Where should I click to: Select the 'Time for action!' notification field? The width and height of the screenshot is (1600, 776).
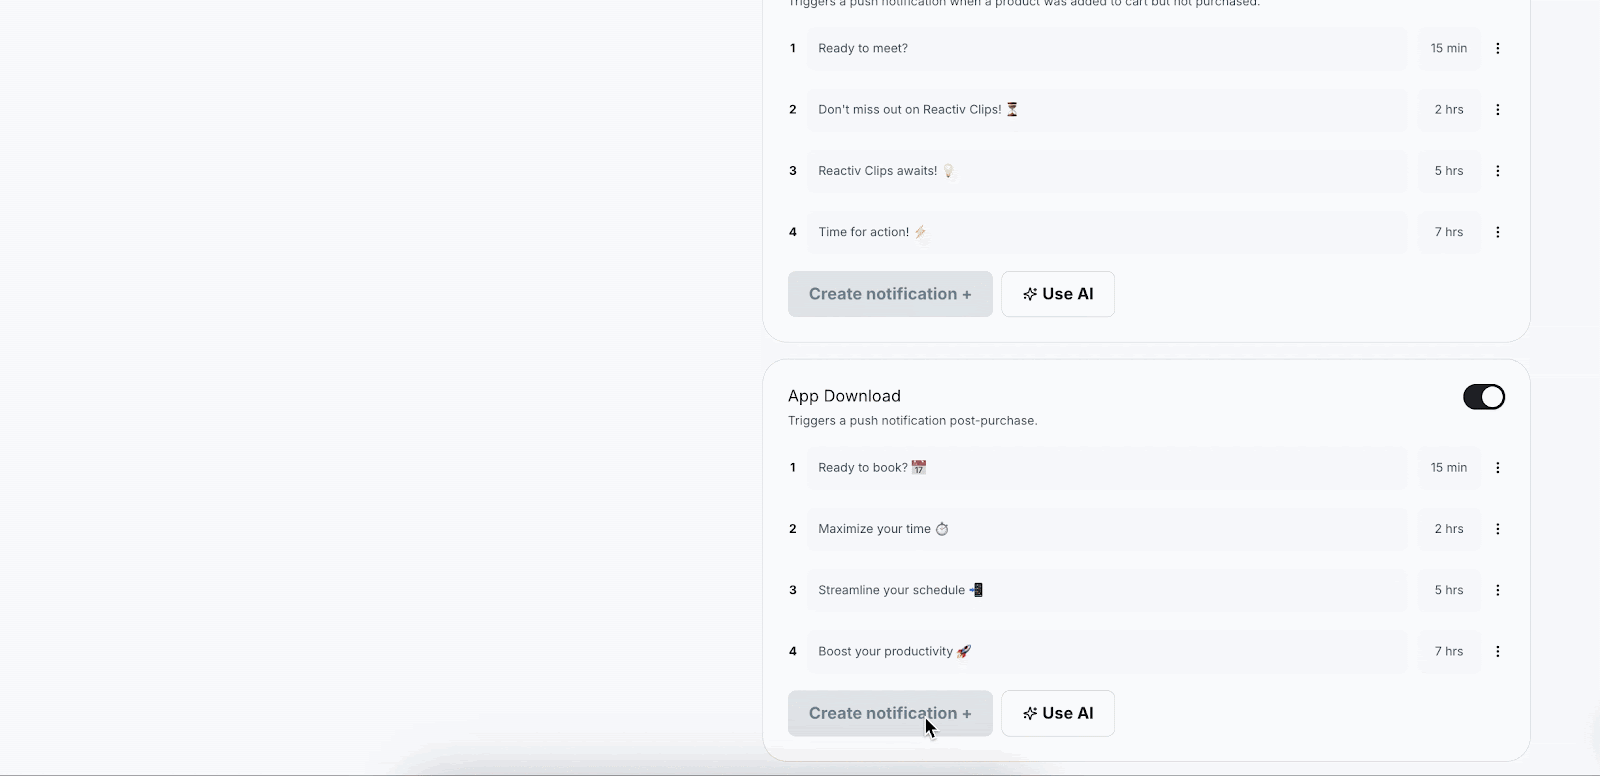[1106, 232]
